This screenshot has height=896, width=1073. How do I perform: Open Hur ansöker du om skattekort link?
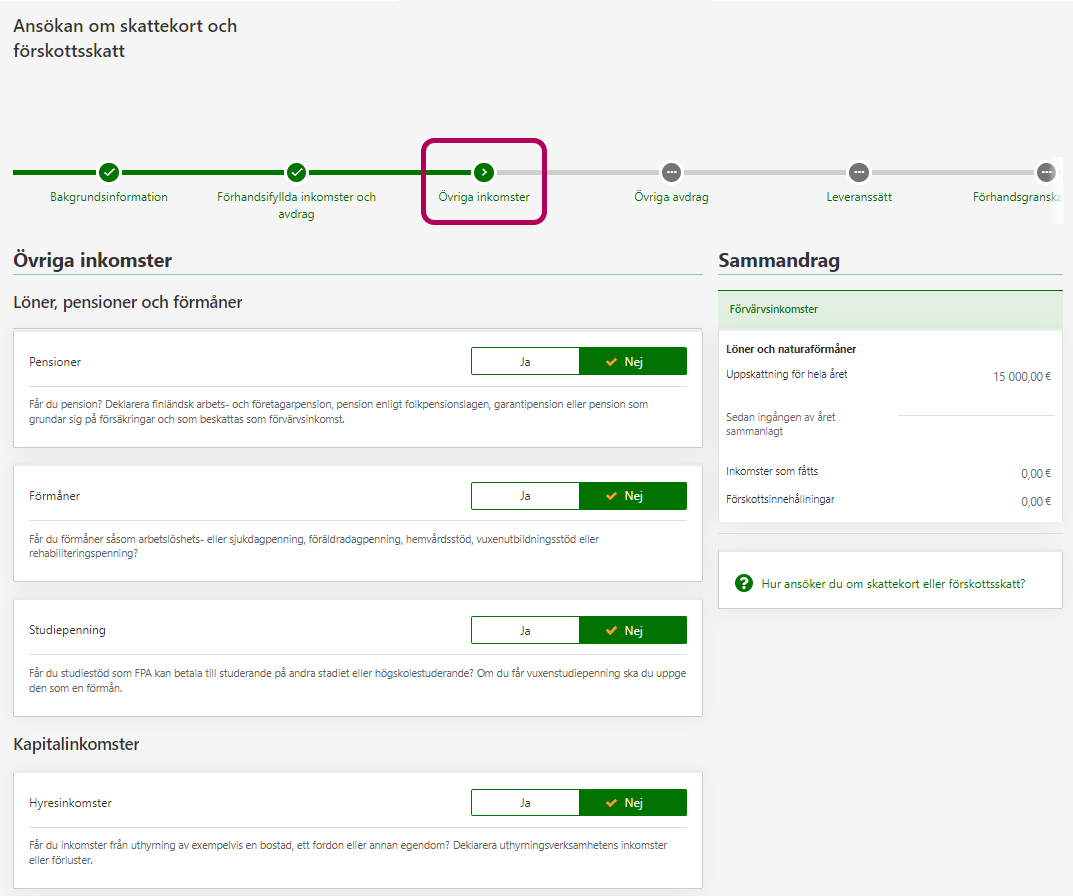(x=893, y=583)
